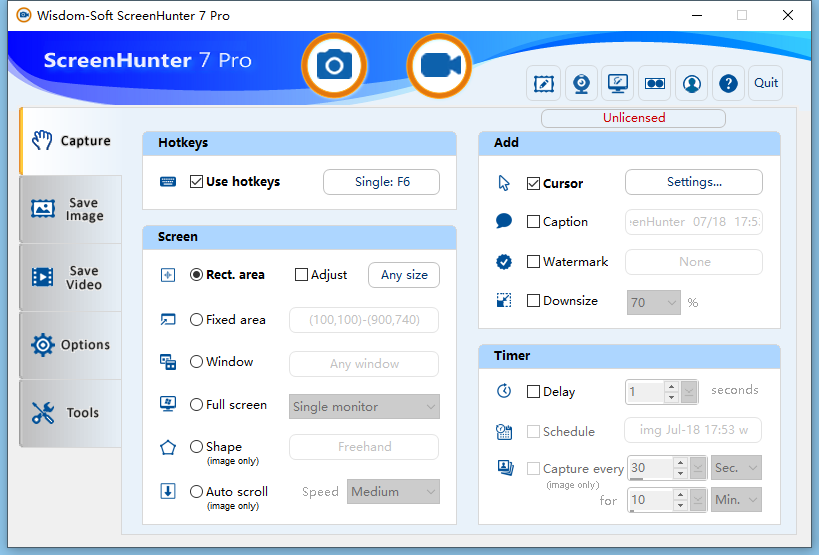
Task: Click the watermark None field
Action: 694,262
